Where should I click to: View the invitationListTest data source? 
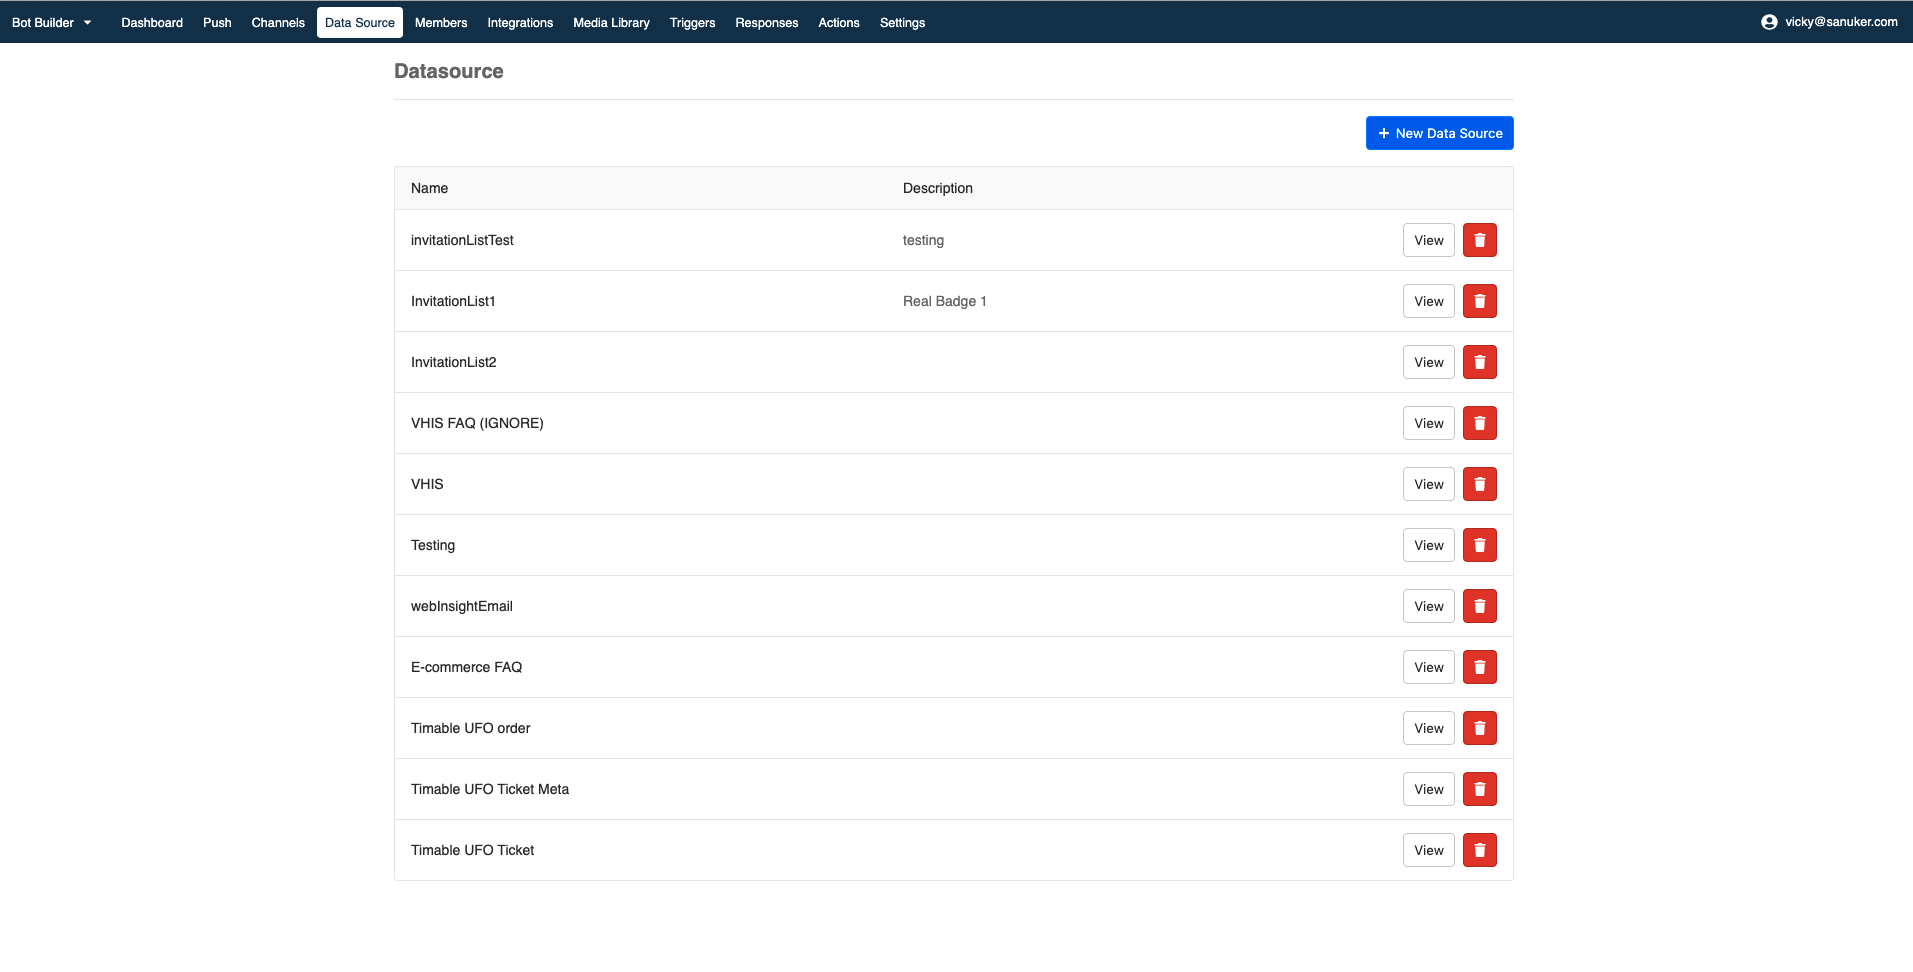pyautogui.click(x=1428, y=240)
